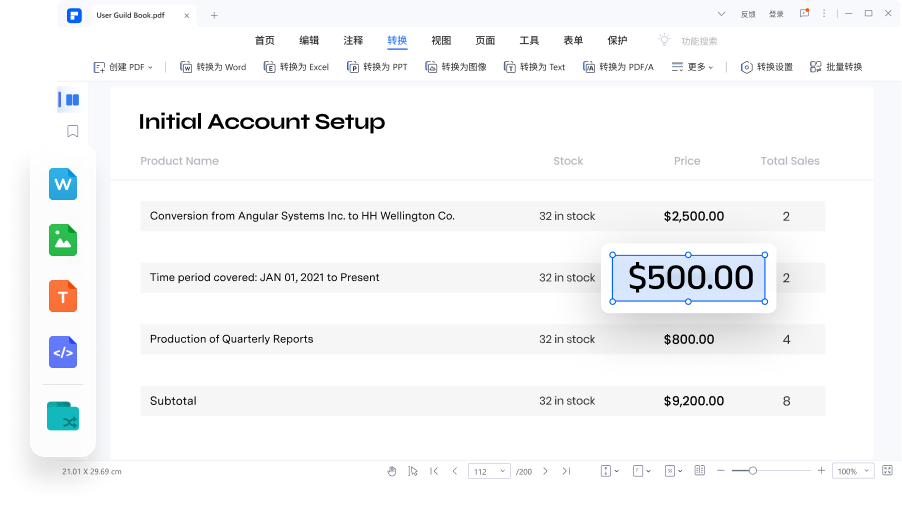Open 转换设置 conversion settings
The width and height of the screenshot is (902, 505).
pyautogui.click(x=766, y=67)
